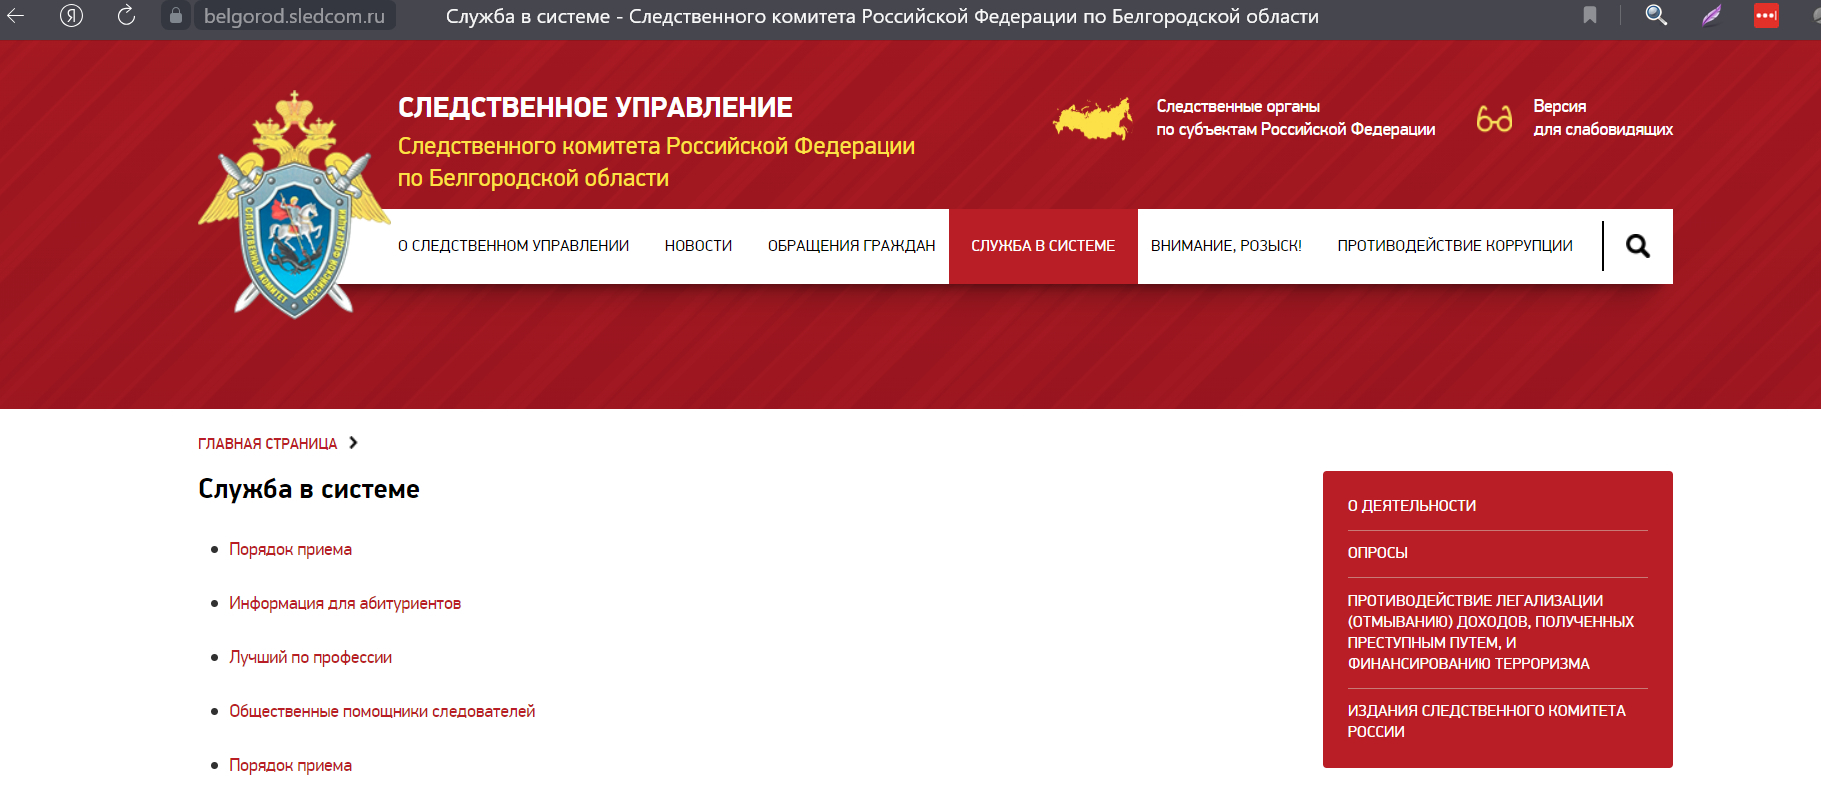
Task: Click the page title in the browser bar
Action: coord(882,16)
